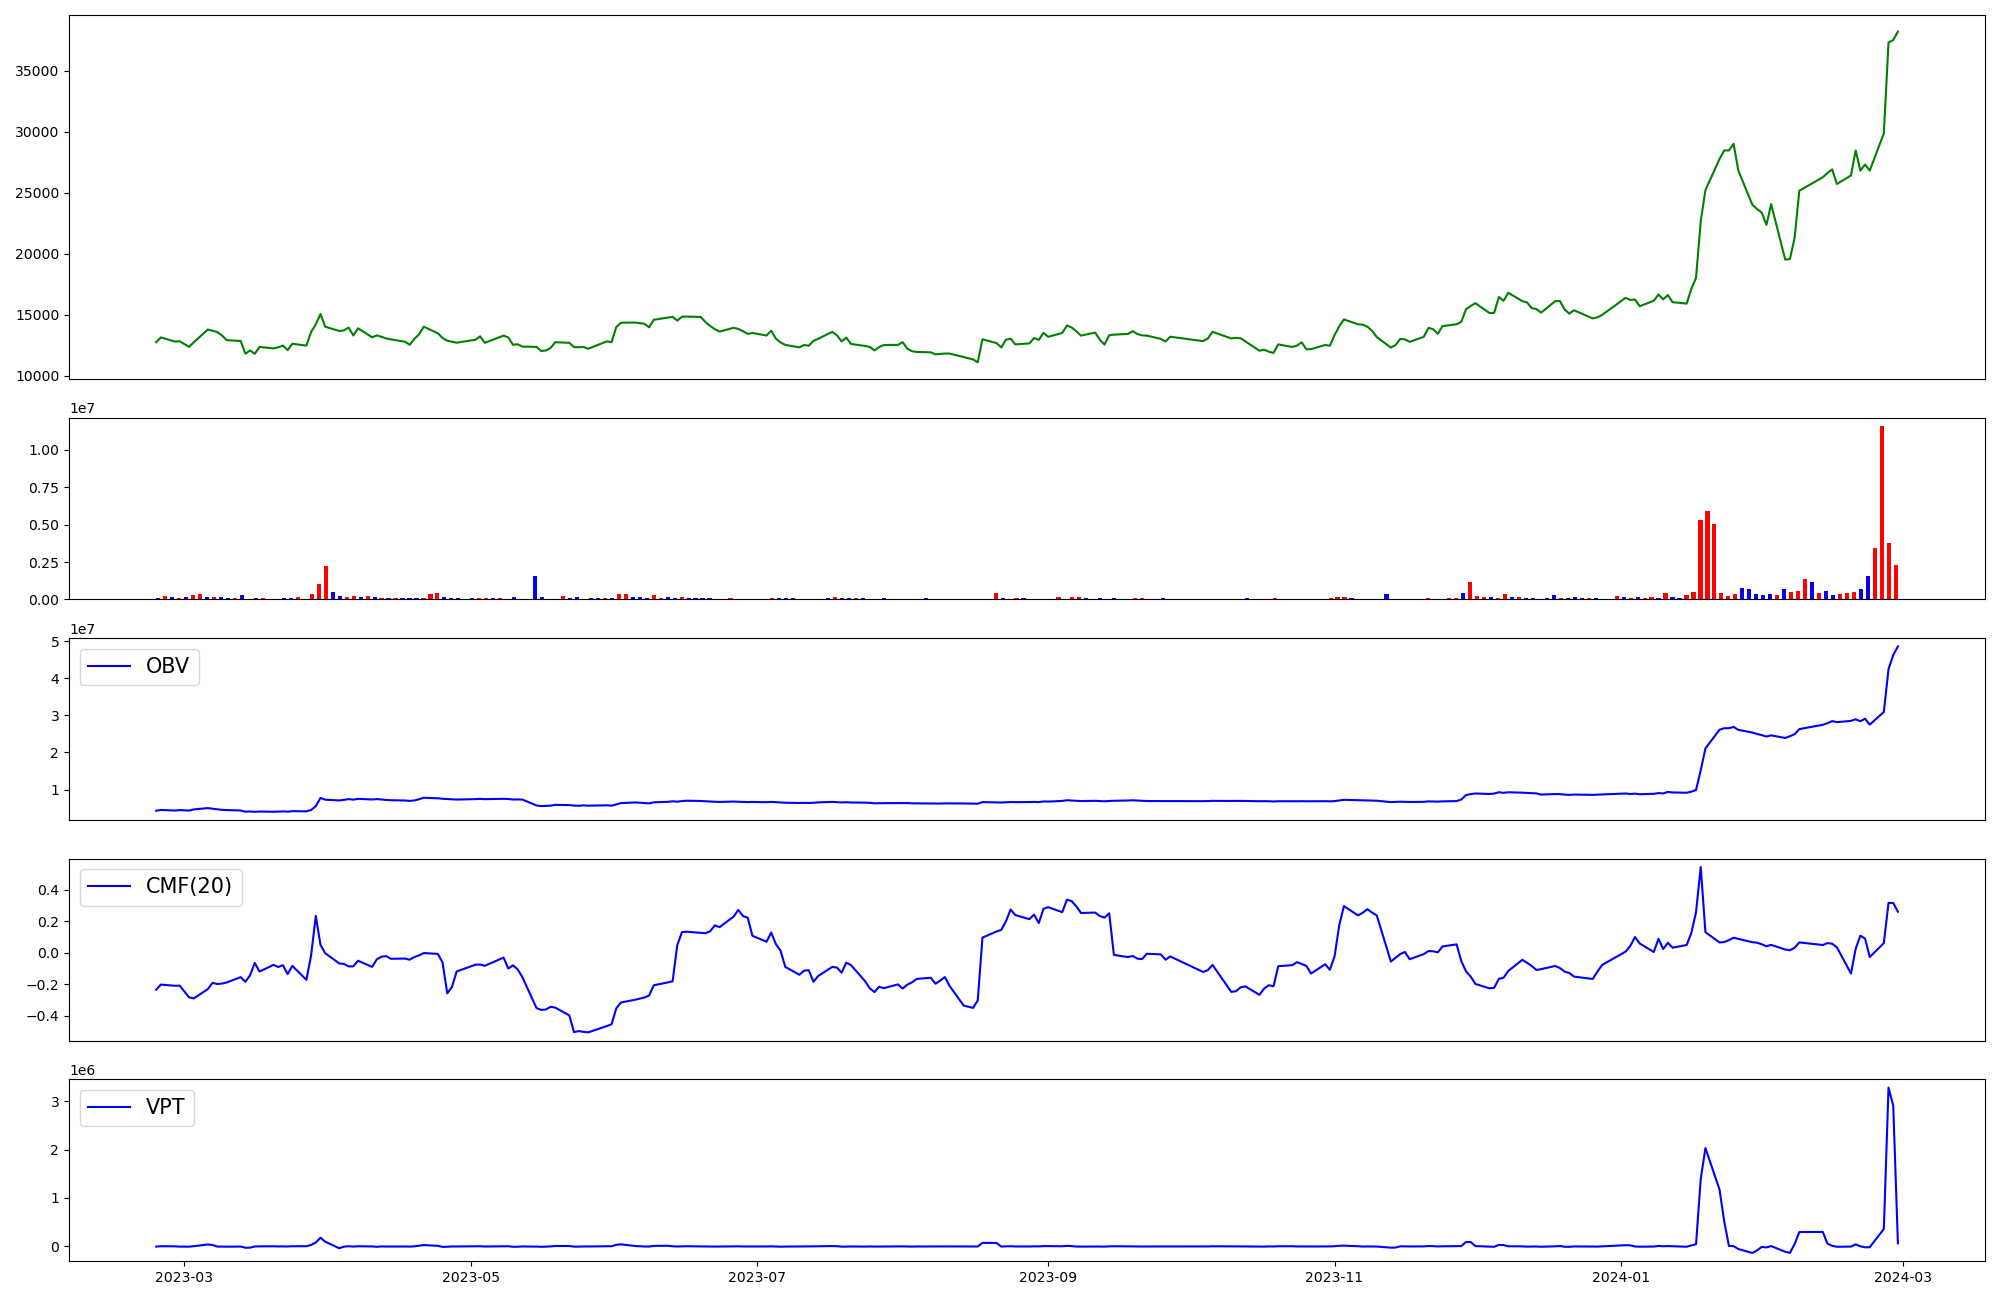2000x1300 pixels.
Task: Click the highest spike of the CMF line
Action: pos(1700,868)
